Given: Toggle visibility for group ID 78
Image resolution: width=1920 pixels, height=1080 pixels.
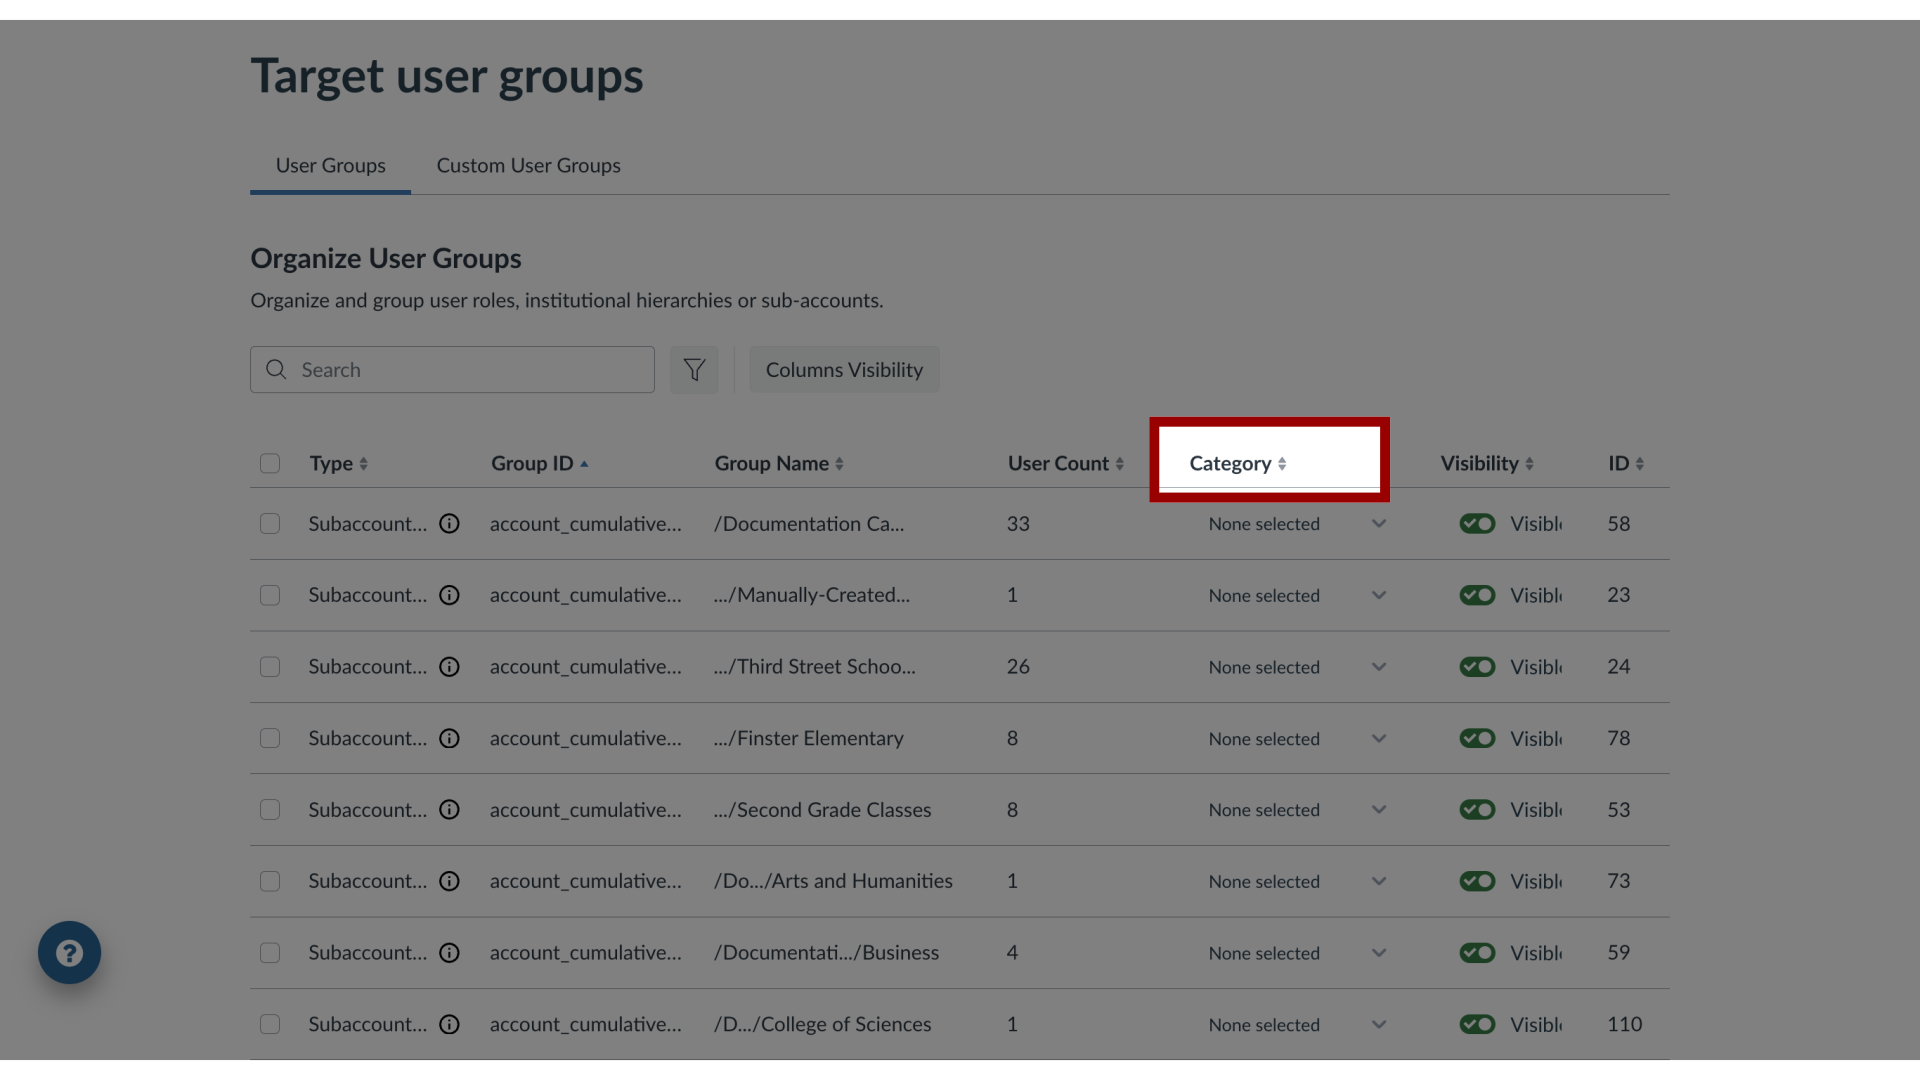Looking at the screenshot, I should (1477, 738).
